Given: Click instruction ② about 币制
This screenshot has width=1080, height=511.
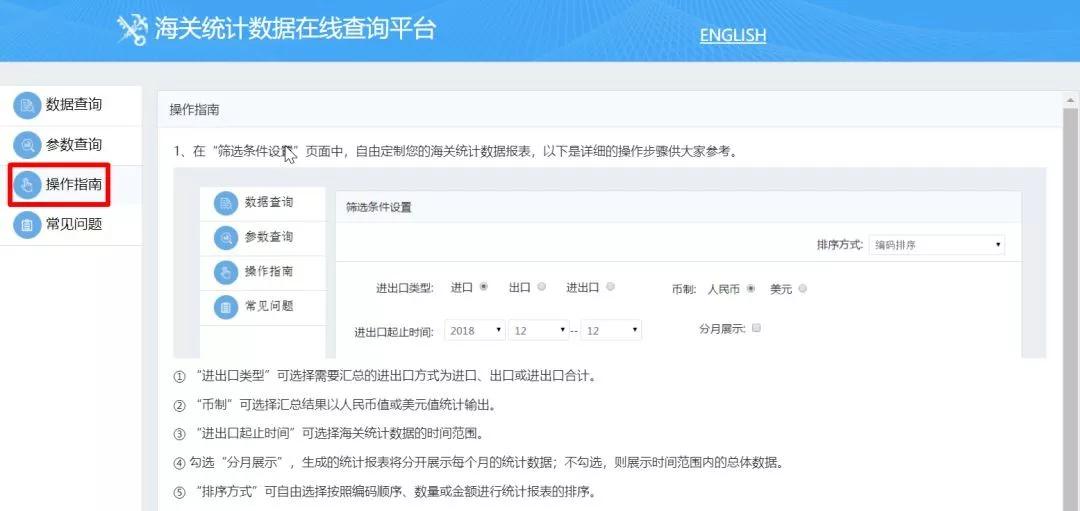Looking at the screenshot, I should click(x=335, y=406).
